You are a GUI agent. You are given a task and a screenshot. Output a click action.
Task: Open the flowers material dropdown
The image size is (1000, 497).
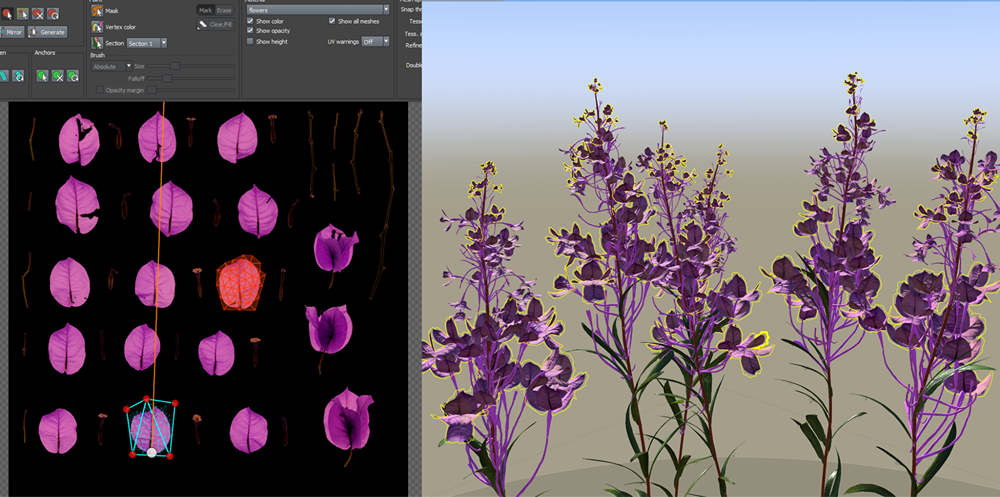[318, 9]
